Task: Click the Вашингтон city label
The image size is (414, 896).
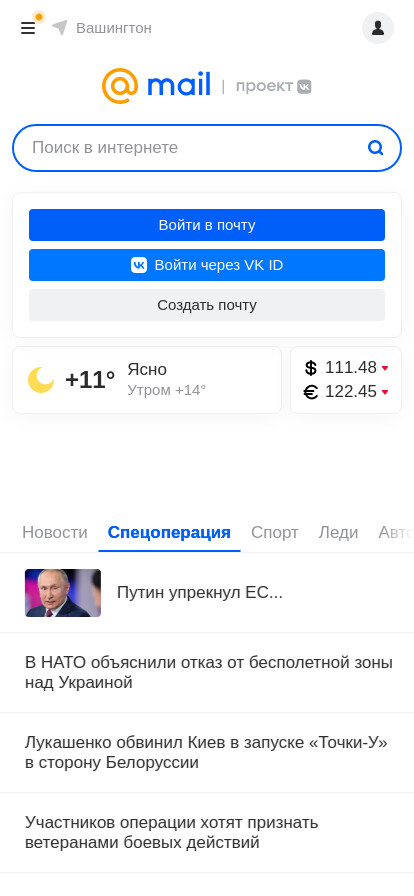Action: [114, 28]
